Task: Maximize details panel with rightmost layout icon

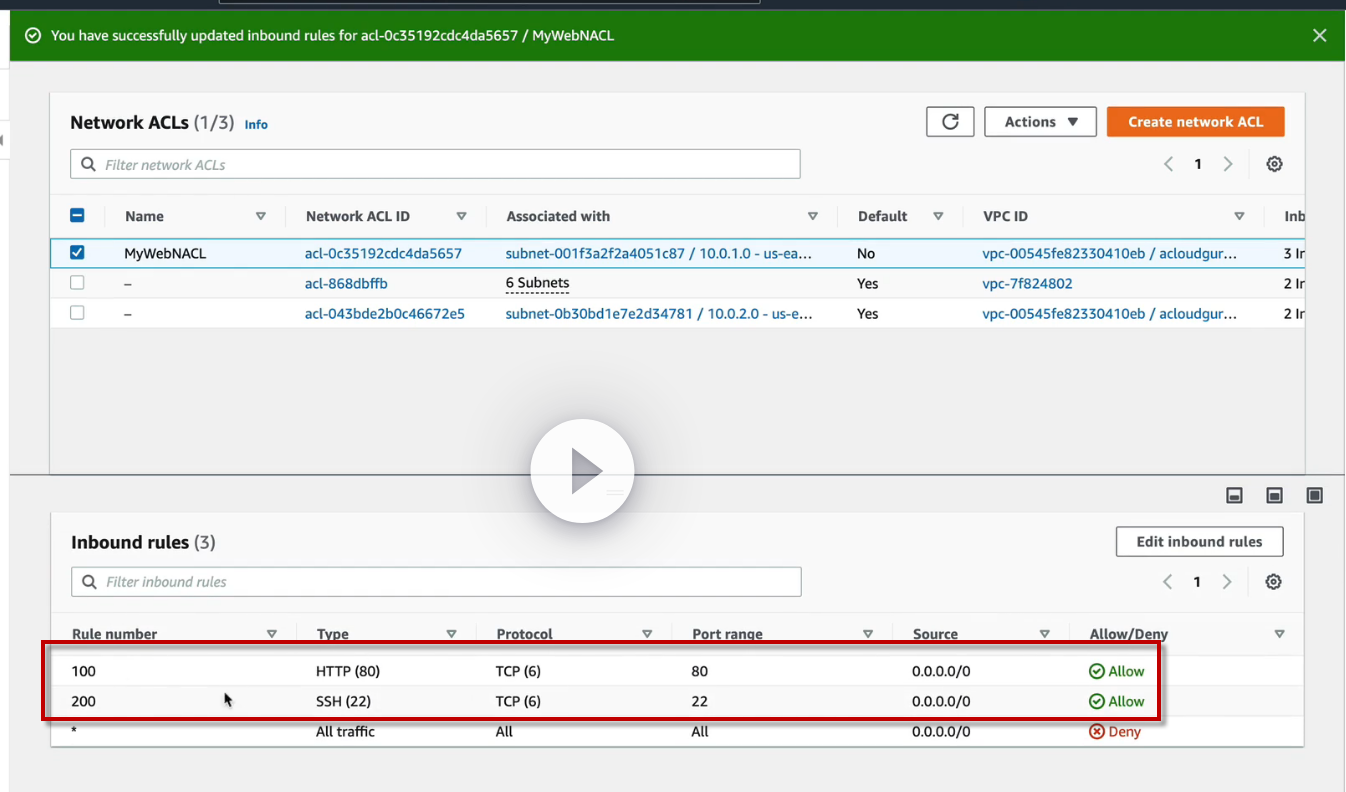Action: [x=1314, y=495]
